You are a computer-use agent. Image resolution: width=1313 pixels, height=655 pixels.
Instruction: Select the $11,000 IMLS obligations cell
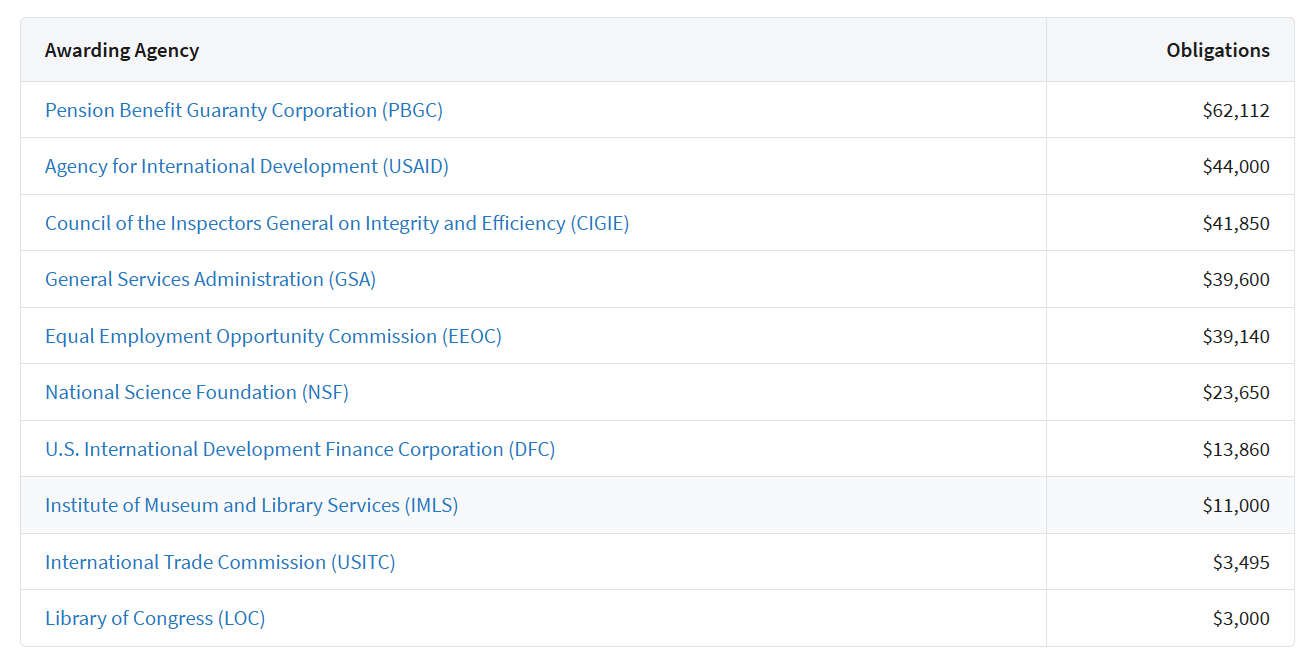pyautogui.click(x=1235, y=506)
